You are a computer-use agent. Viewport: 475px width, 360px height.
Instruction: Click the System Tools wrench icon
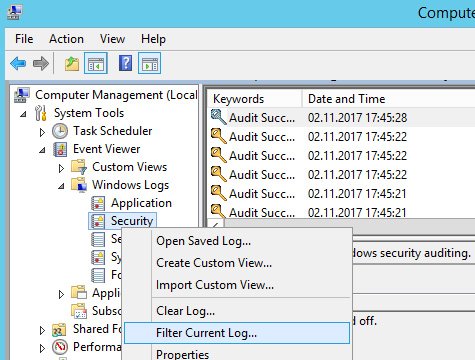pos(41,113)
